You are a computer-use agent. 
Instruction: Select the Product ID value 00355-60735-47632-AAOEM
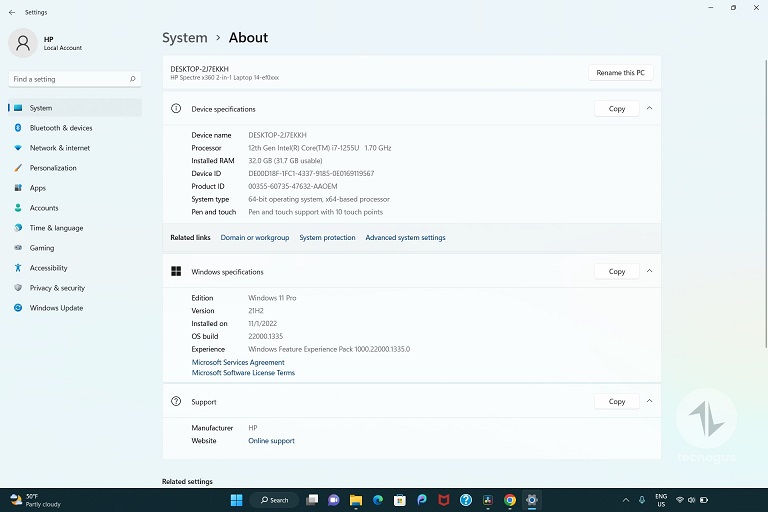(x=293, y=186)
